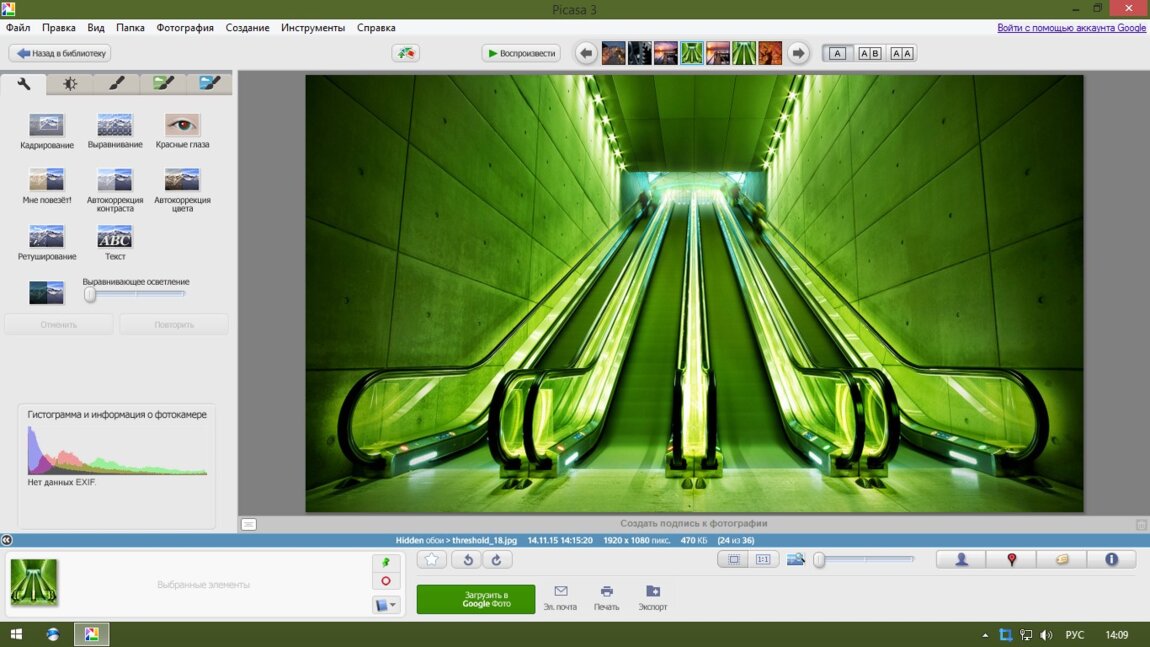Open the people tags panel icon
This screenshot has height=647, width=1150.
pyautogui.click(x=961, y=560)
